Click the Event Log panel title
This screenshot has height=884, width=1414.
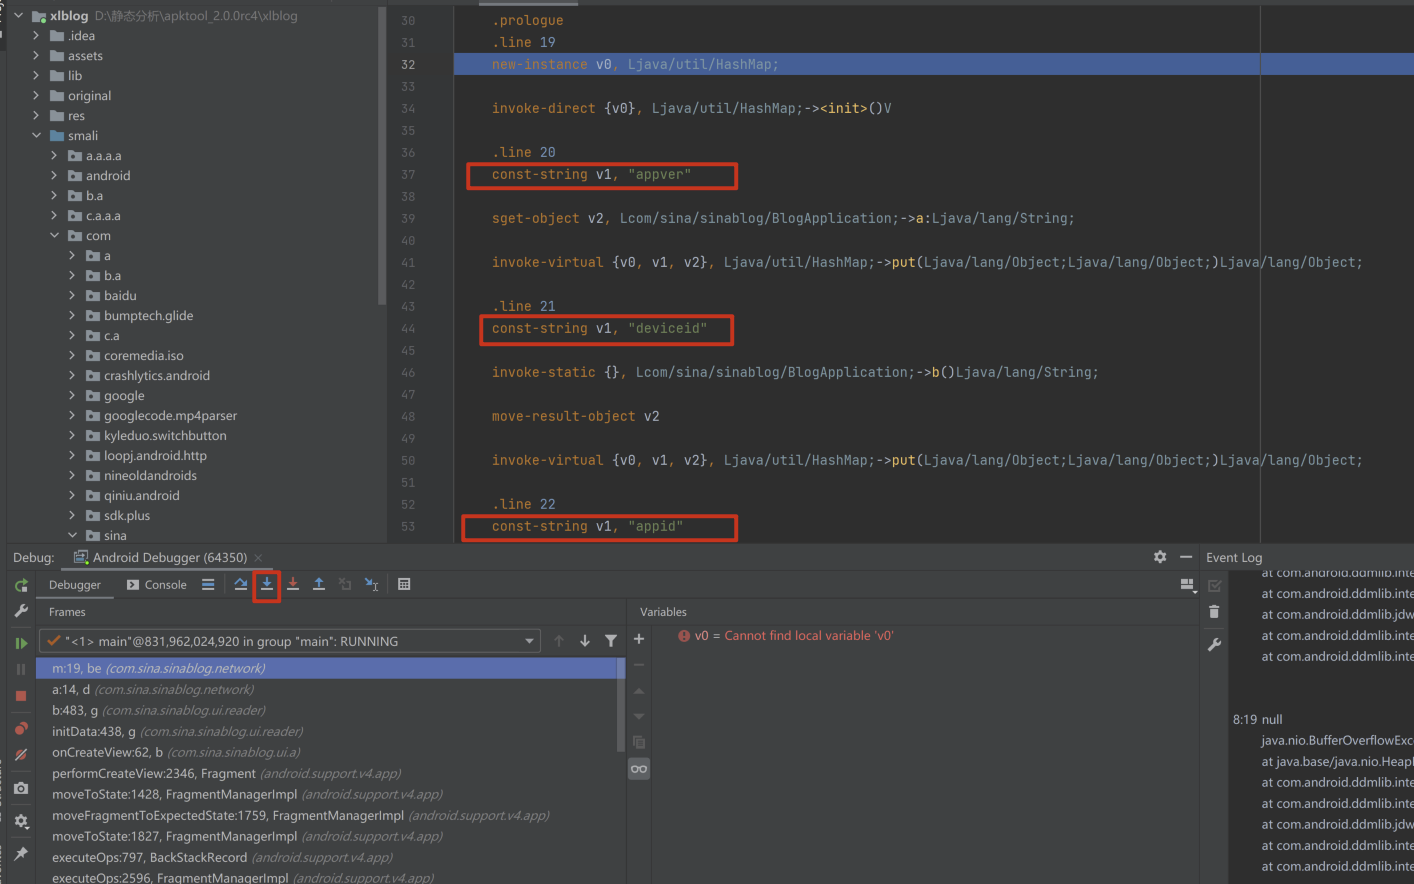point(1234,558)
